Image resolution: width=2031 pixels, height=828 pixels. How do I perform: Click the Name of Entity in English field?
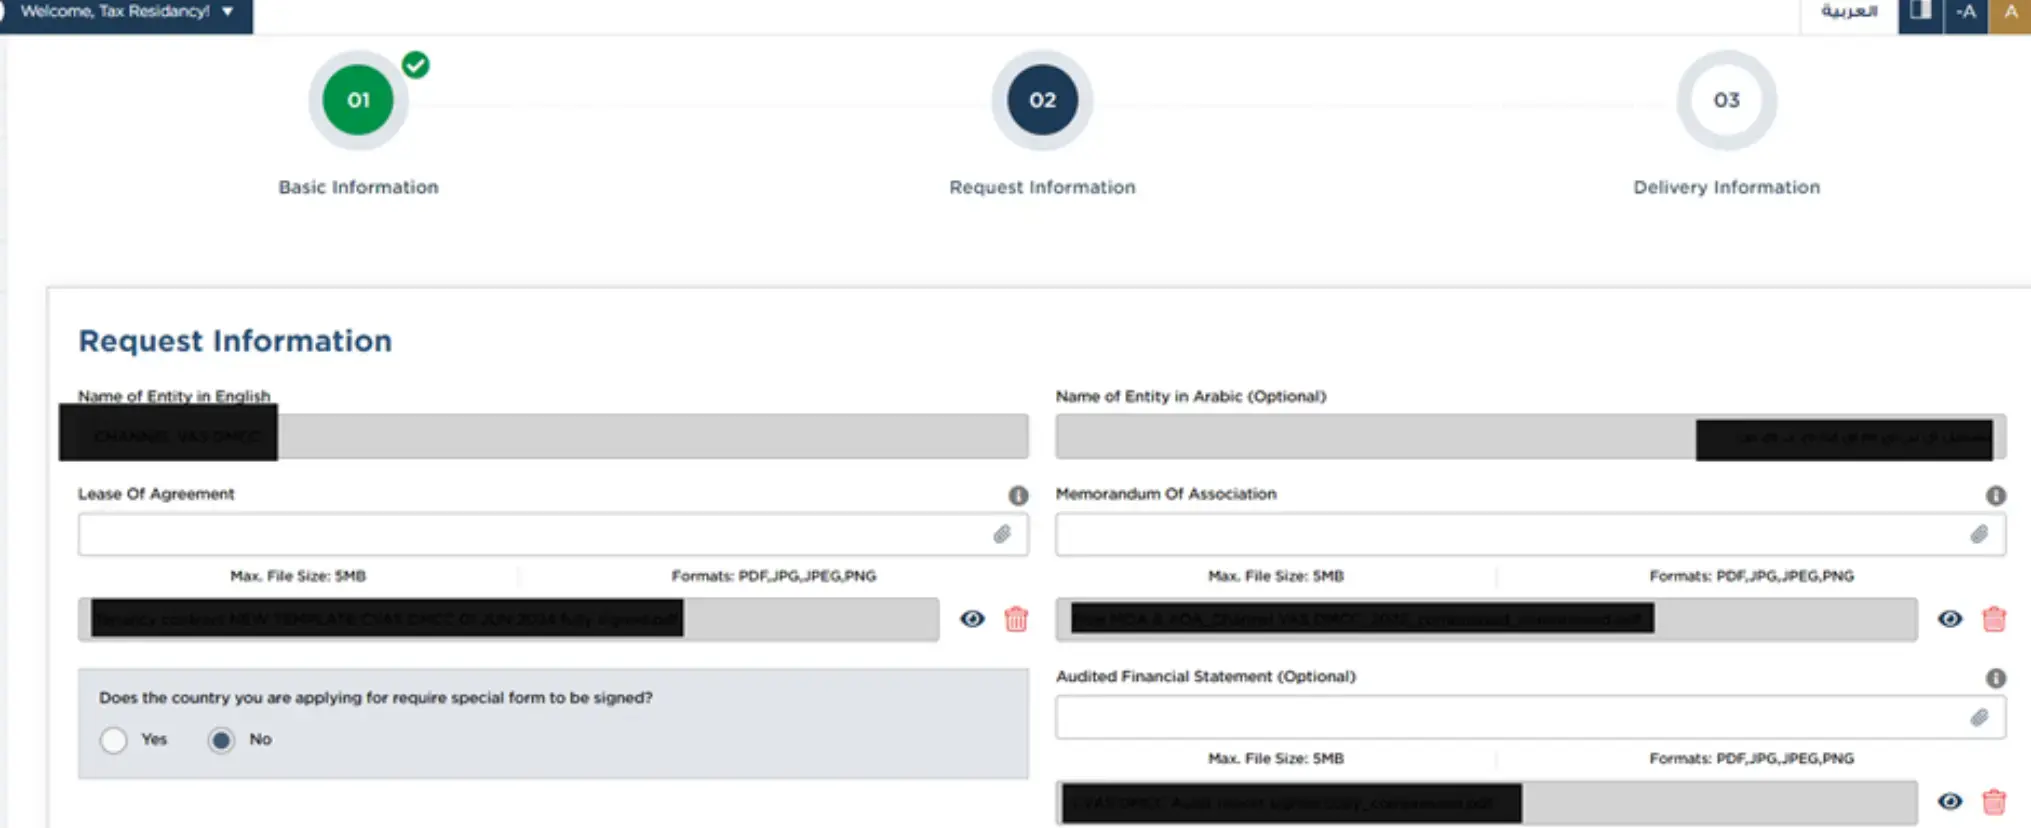650,437
